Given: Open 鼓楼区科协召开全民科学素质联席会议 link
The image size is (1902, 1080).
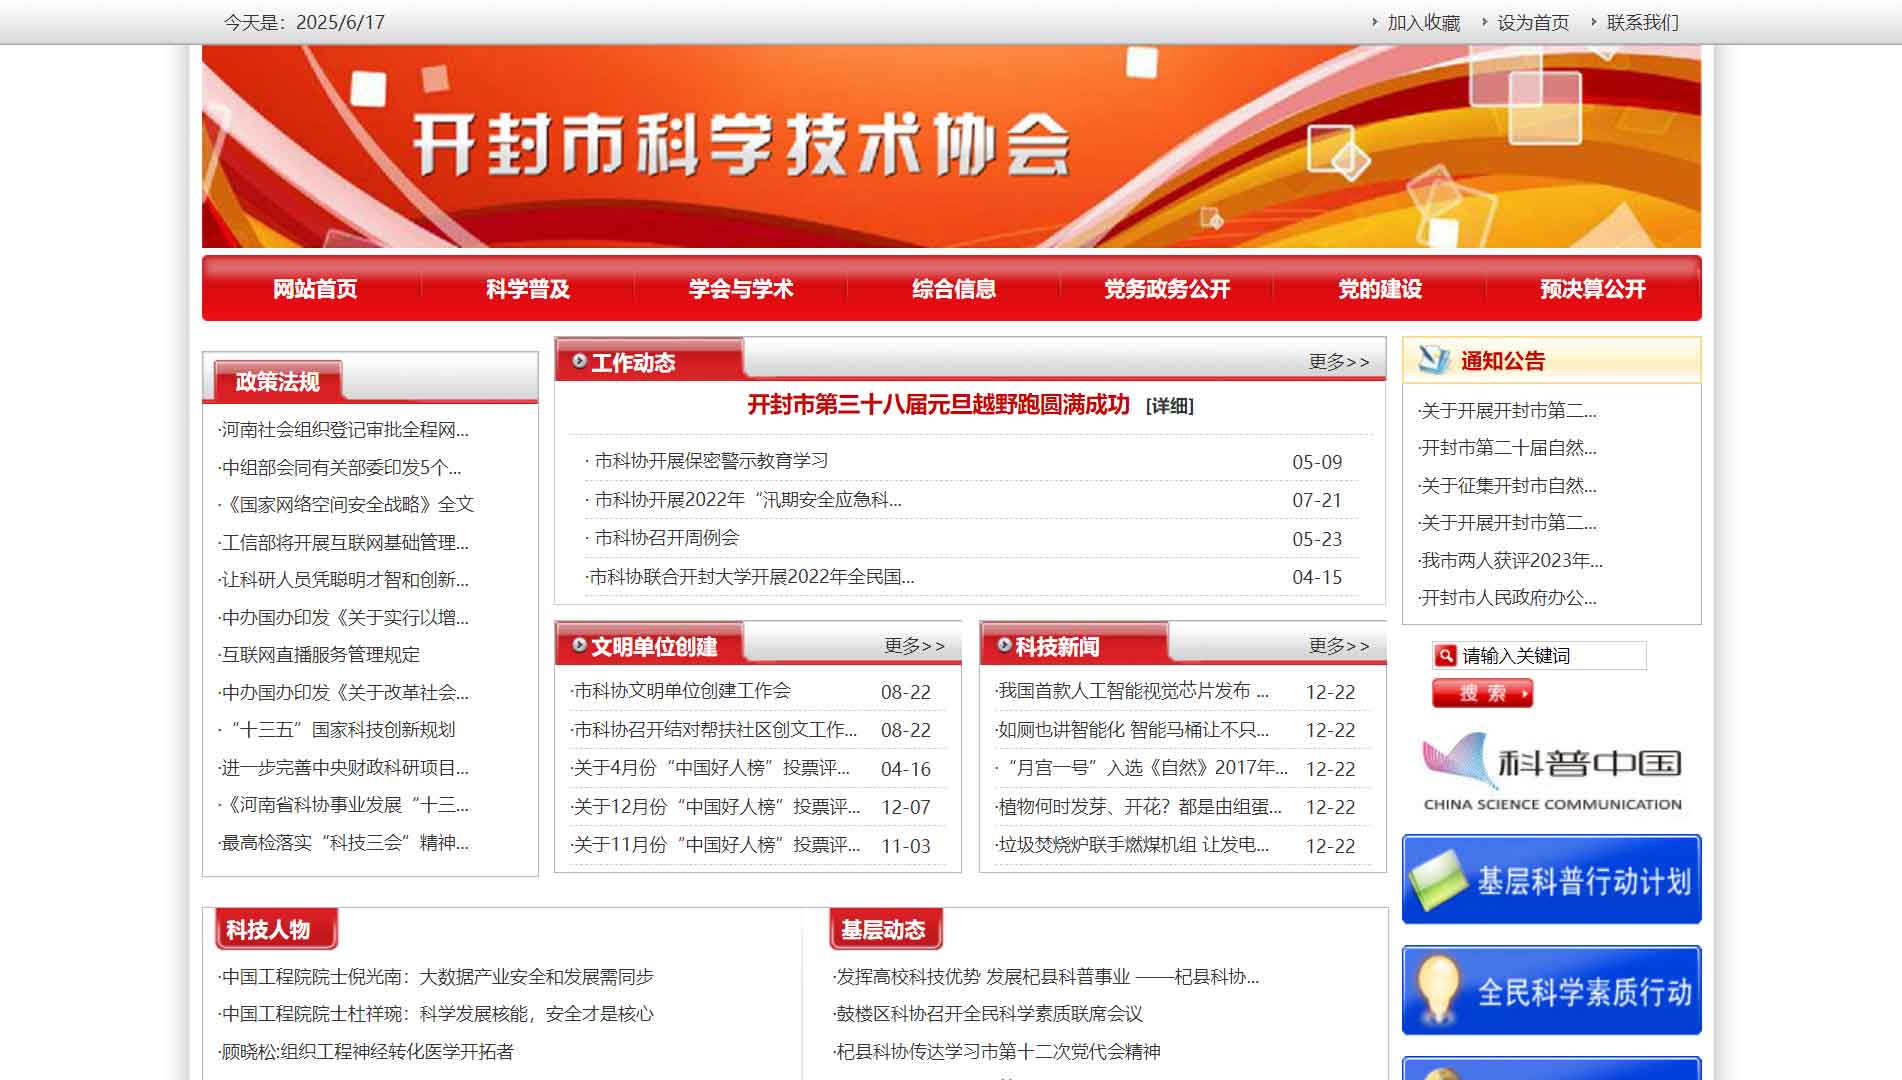Looking at the screenshot, I should point(989,1014).
